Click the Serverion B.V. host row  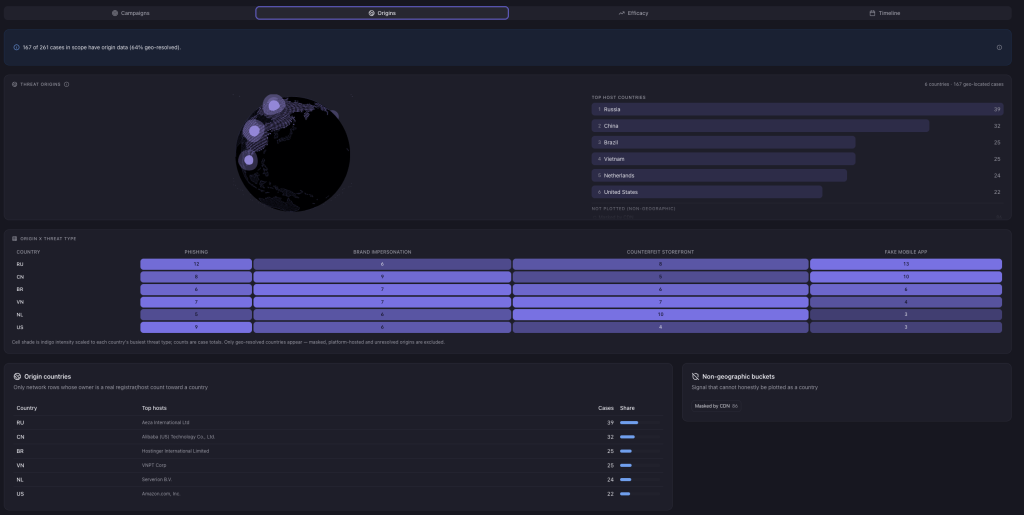(340, 480)
